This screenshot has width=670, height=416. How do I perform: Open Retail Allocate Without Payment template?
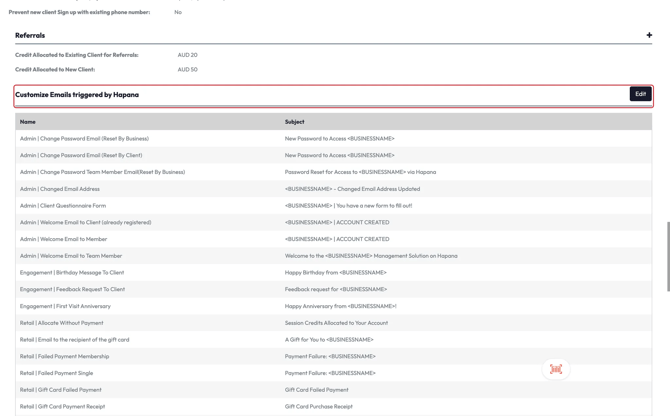pos(62,323)
